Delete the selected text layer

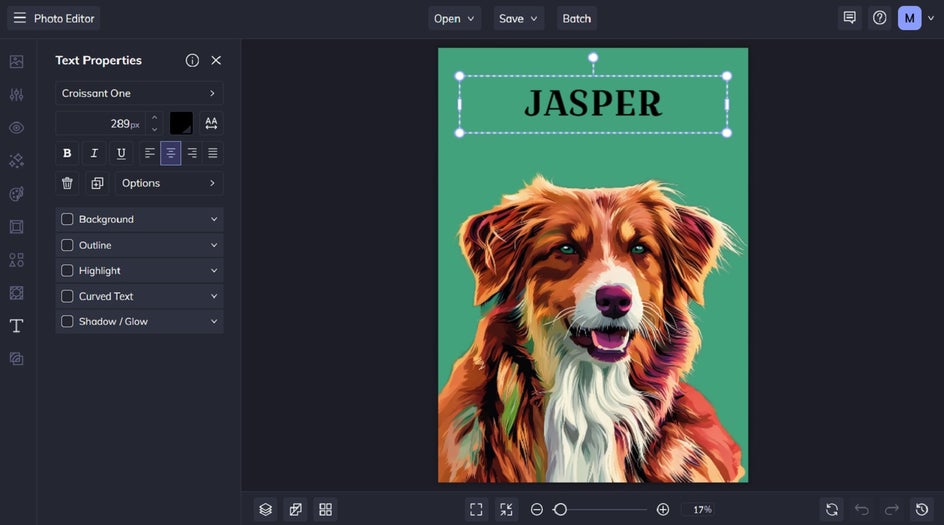coord(67,183)
